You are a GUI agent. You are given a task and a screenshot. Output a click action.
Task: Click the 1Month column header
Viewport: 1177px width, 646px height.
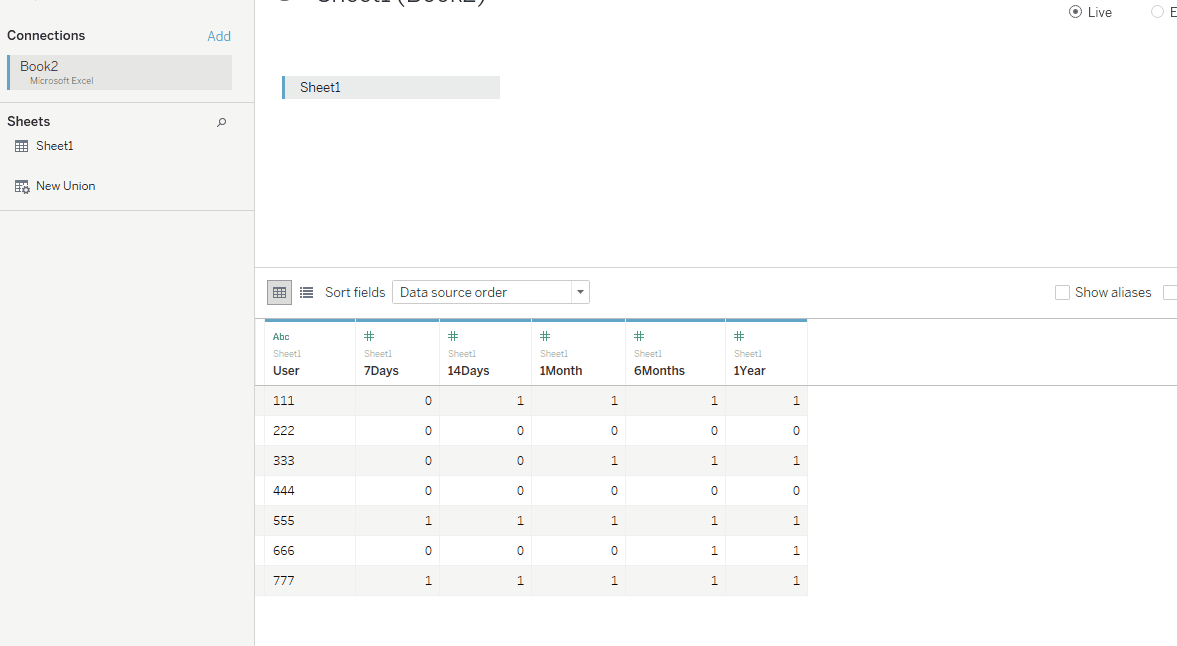[560, 370]
